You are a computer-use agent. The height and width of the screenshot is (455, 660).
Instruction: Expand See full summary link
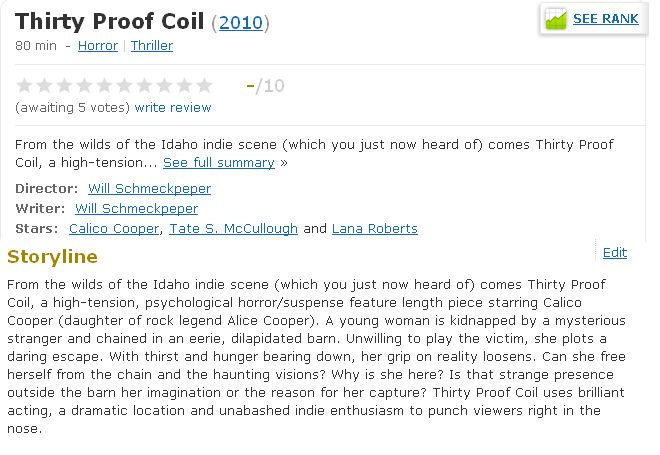click(219, 162)
